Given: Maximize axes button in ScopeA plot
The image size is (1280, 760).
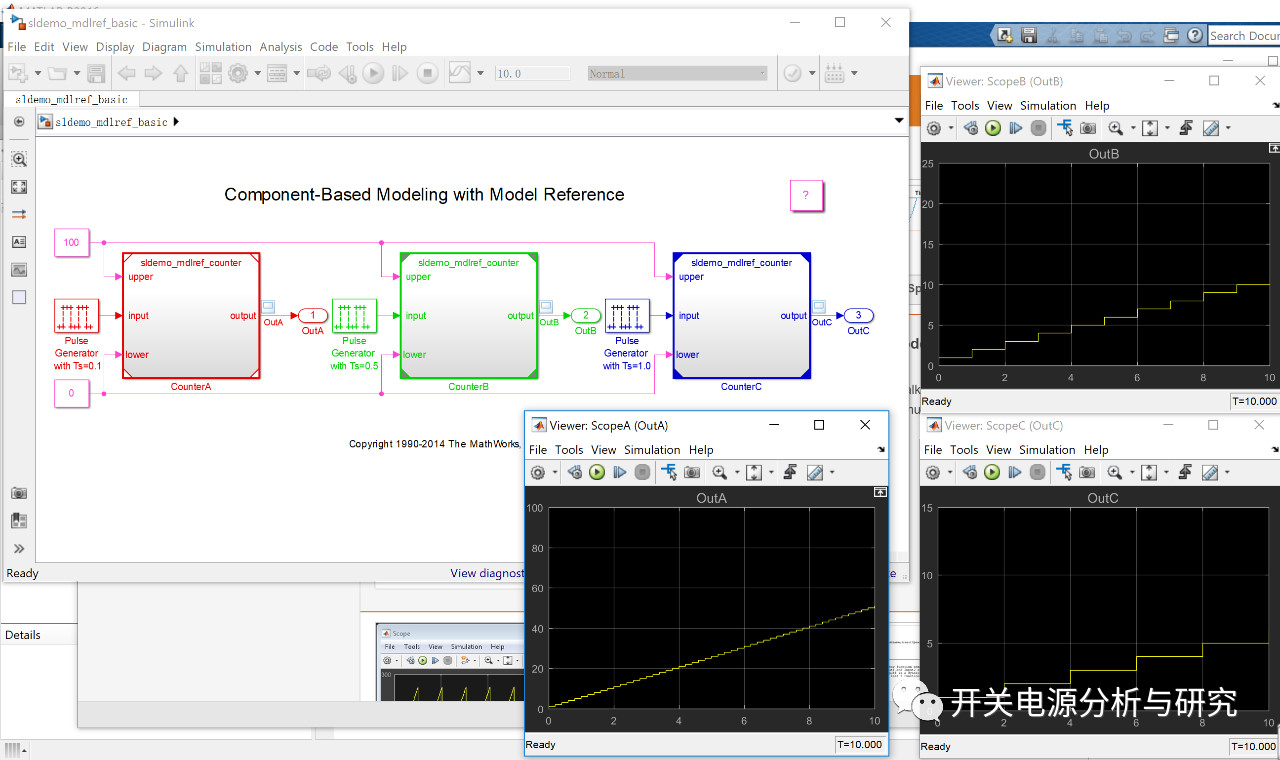Looking at the screenshot, I should coord(880,492).
